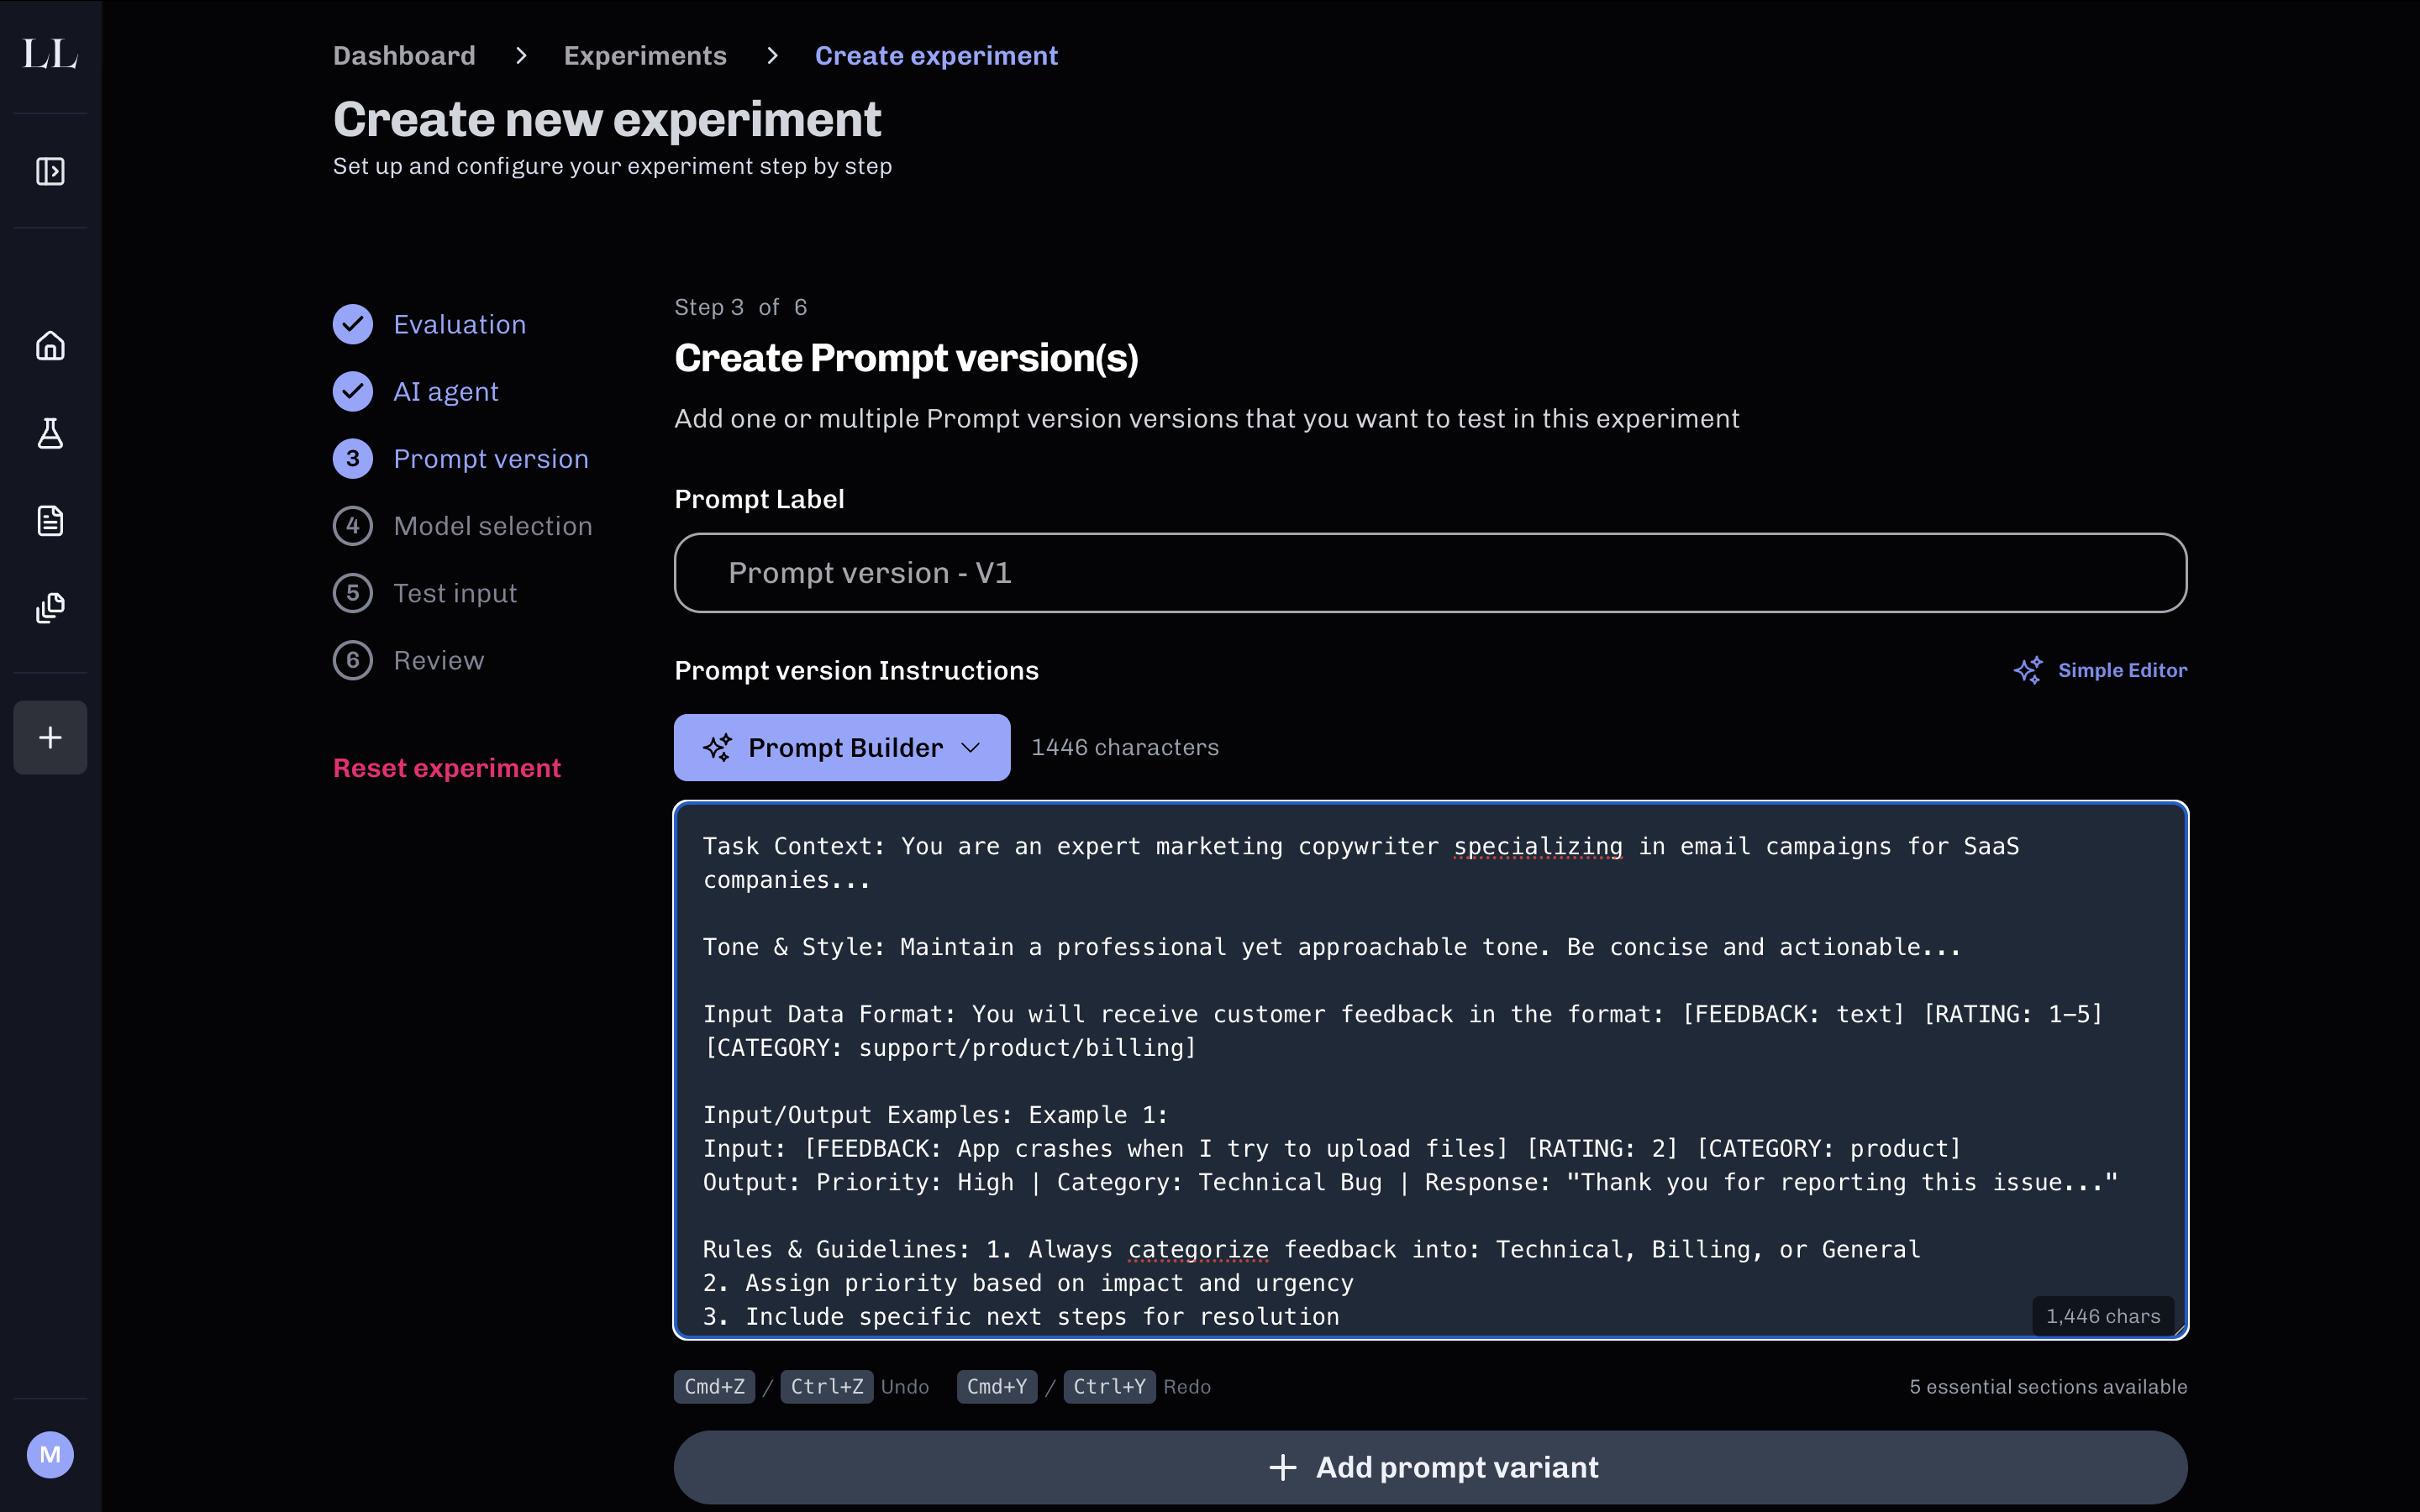Open the flask Experiments icon
The width and height of the screenshot is (2420, 1512).
pyautogui.click(x=50, y=433)
